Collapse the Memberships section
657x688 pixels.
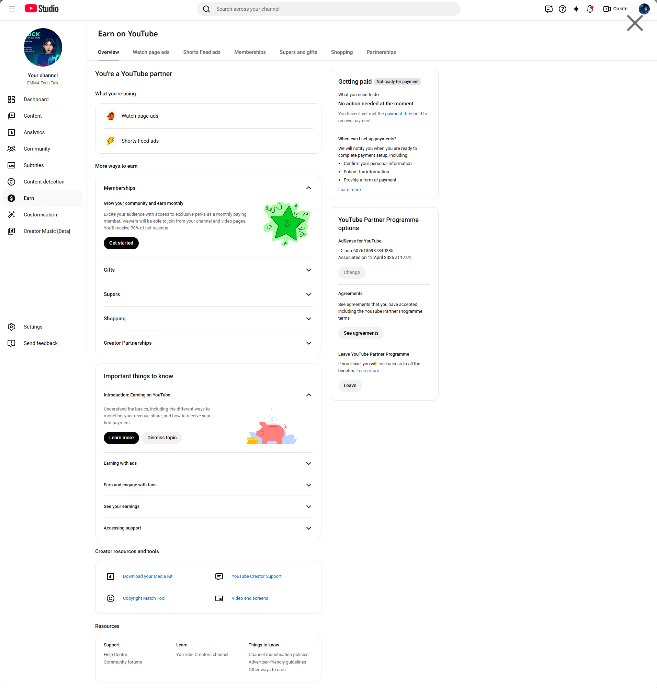[309, 188]
